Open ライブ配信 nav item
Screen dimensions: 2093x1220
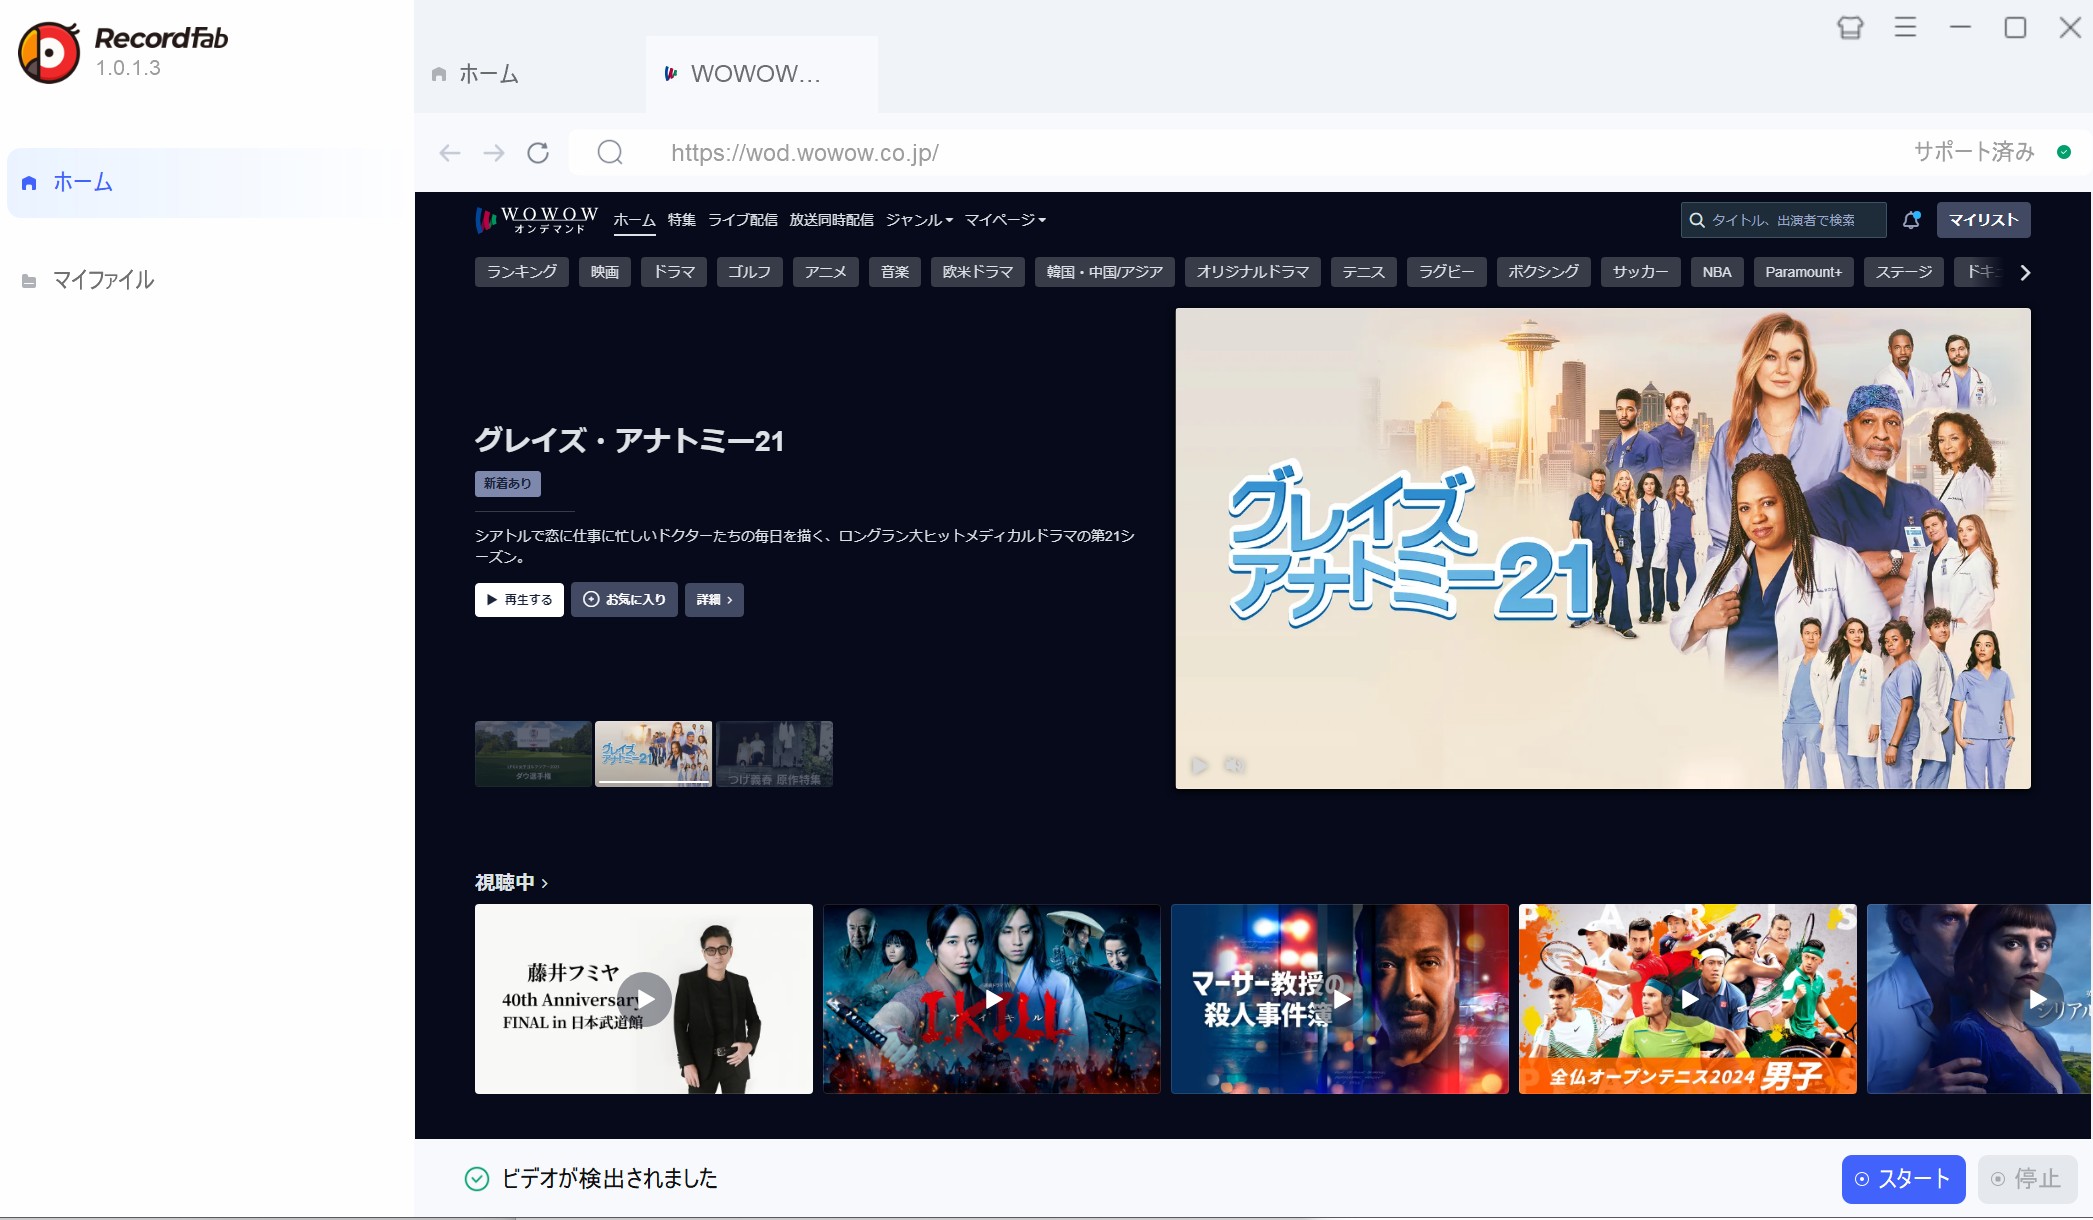click(x=743, y=220)
